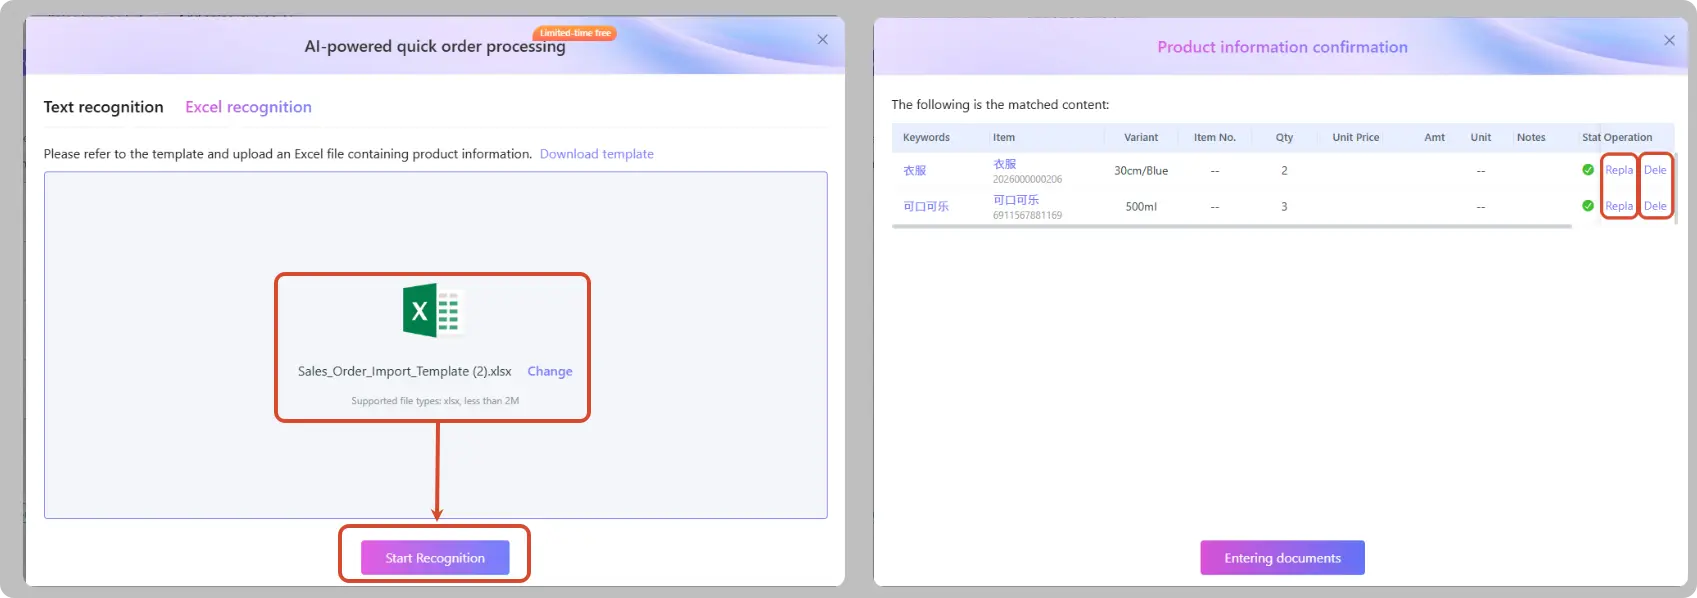Delete the 衣服 row
Viewport: 1697px width, 598px height.
pos(1655,170)
